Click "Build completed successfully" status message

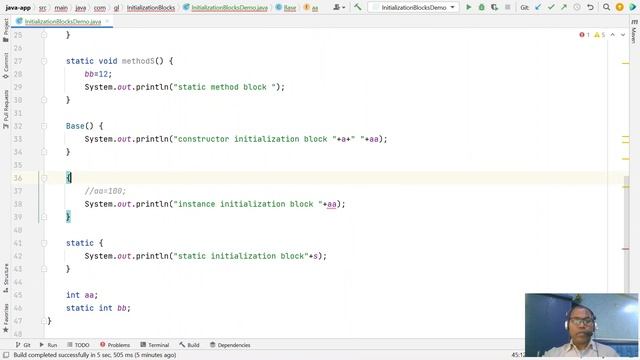coord(95,355)
